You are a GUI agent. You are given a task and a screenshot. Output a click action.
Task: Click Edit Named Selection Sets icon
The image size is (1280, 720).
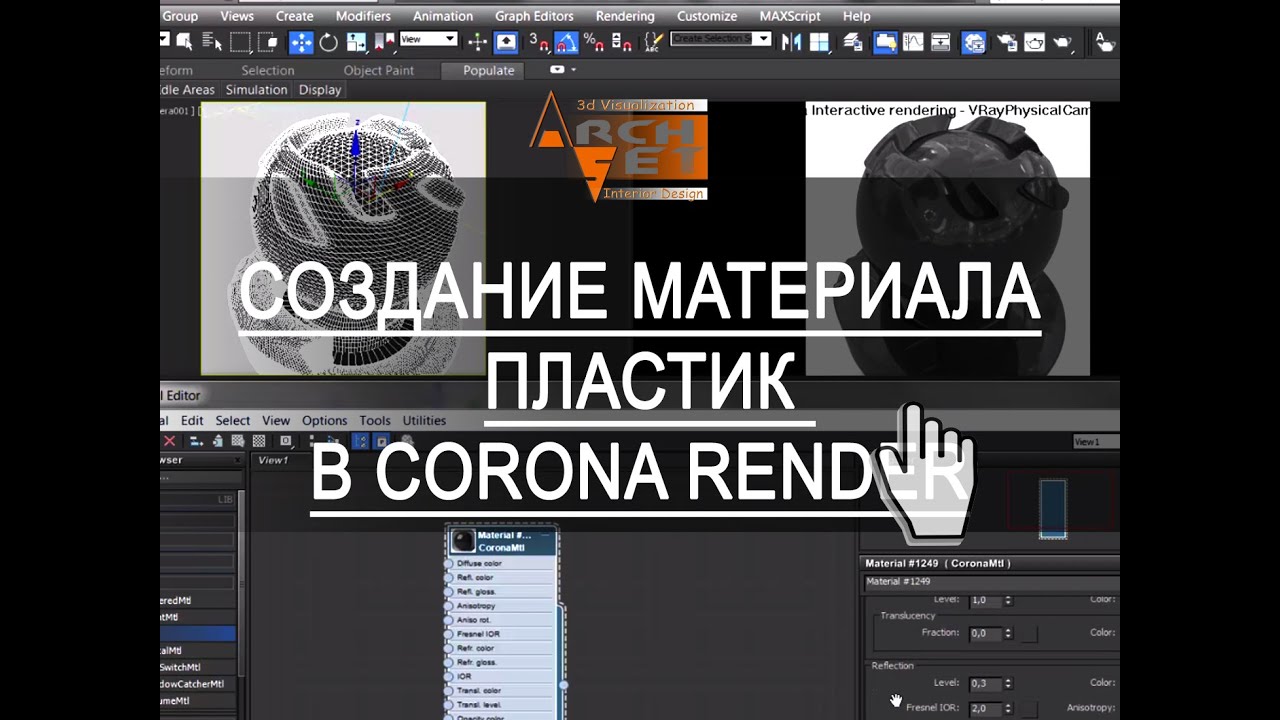click(x=652, y=42)
